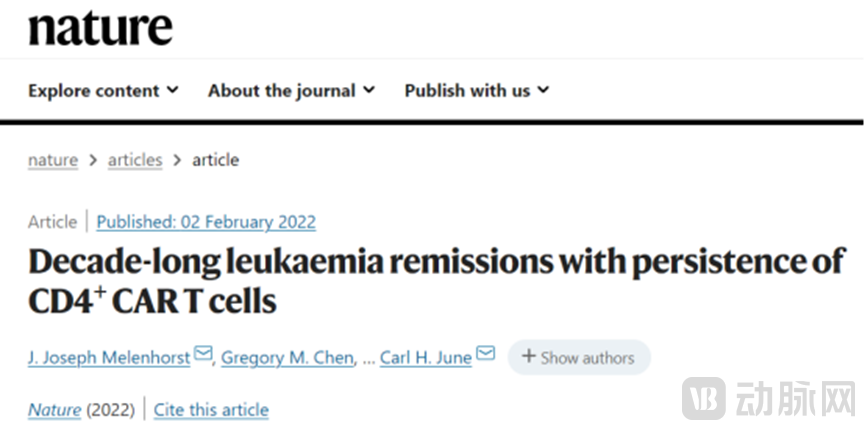Open the About the journal menu
Screen dimensions: 865x430
pyautogui.click(x=281, y=91)
